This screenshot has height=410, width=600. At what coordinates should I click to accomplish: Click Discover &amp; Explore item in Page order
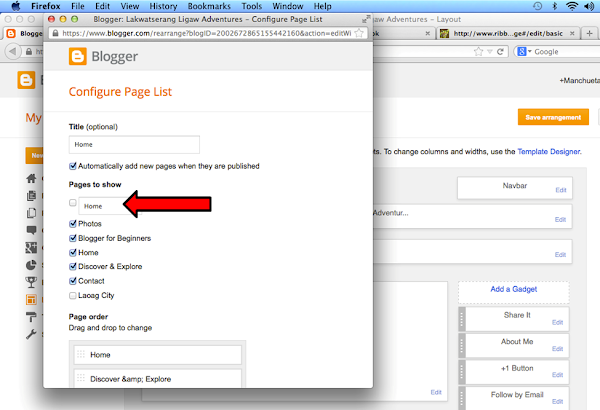(x=158, y=379)
